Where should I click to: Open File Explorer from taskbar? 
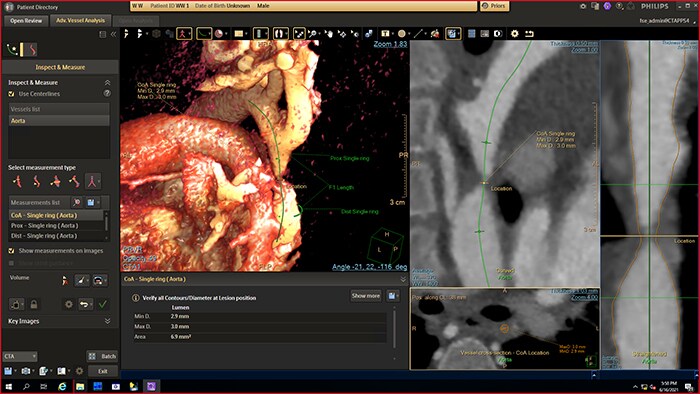(80, 386)
